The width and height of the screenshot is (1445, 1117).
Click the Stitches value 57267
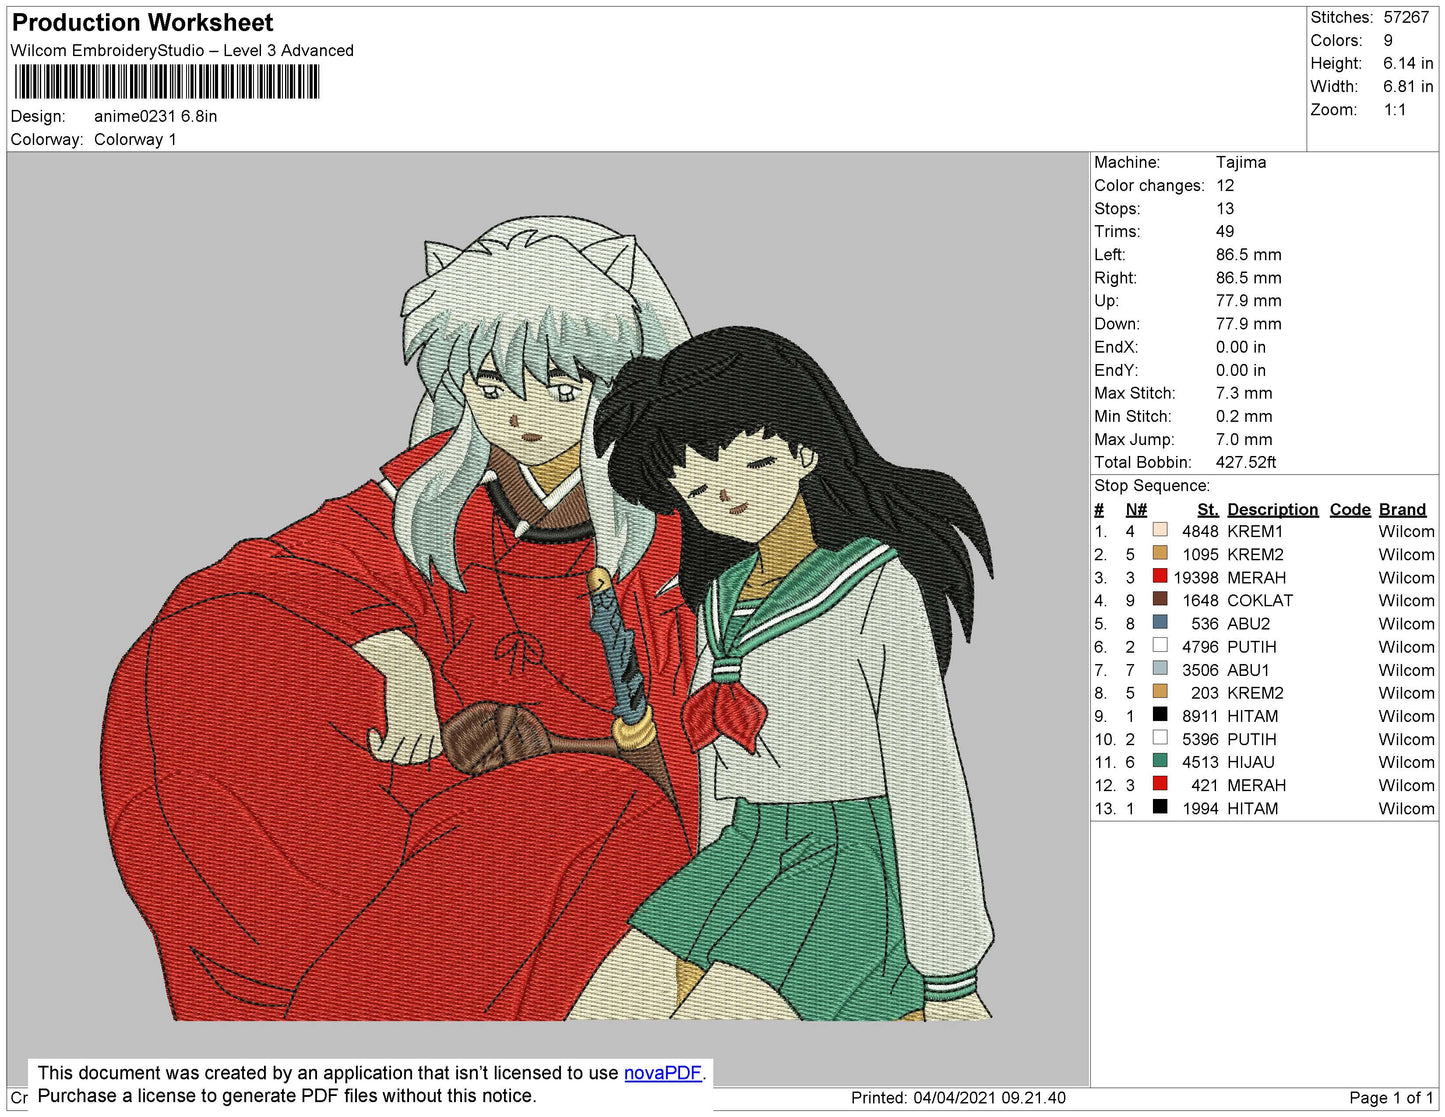[1406, 17]
